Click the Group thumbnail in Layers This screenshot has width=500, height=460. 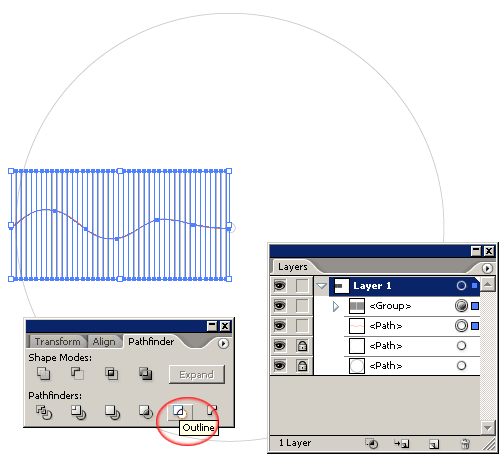coord(357,306)
